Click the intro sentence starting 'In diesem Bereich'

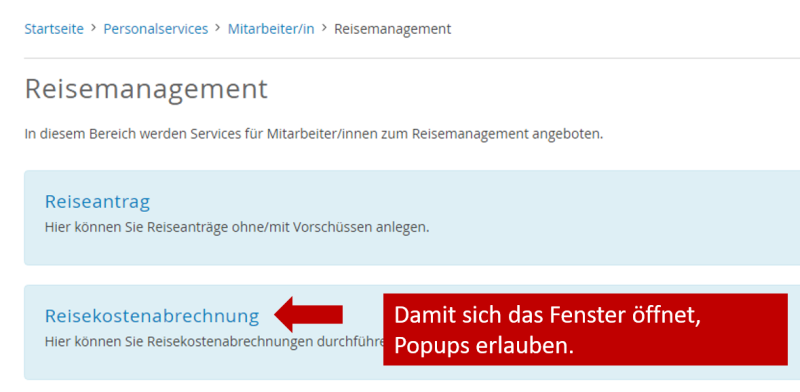[314, 135]
